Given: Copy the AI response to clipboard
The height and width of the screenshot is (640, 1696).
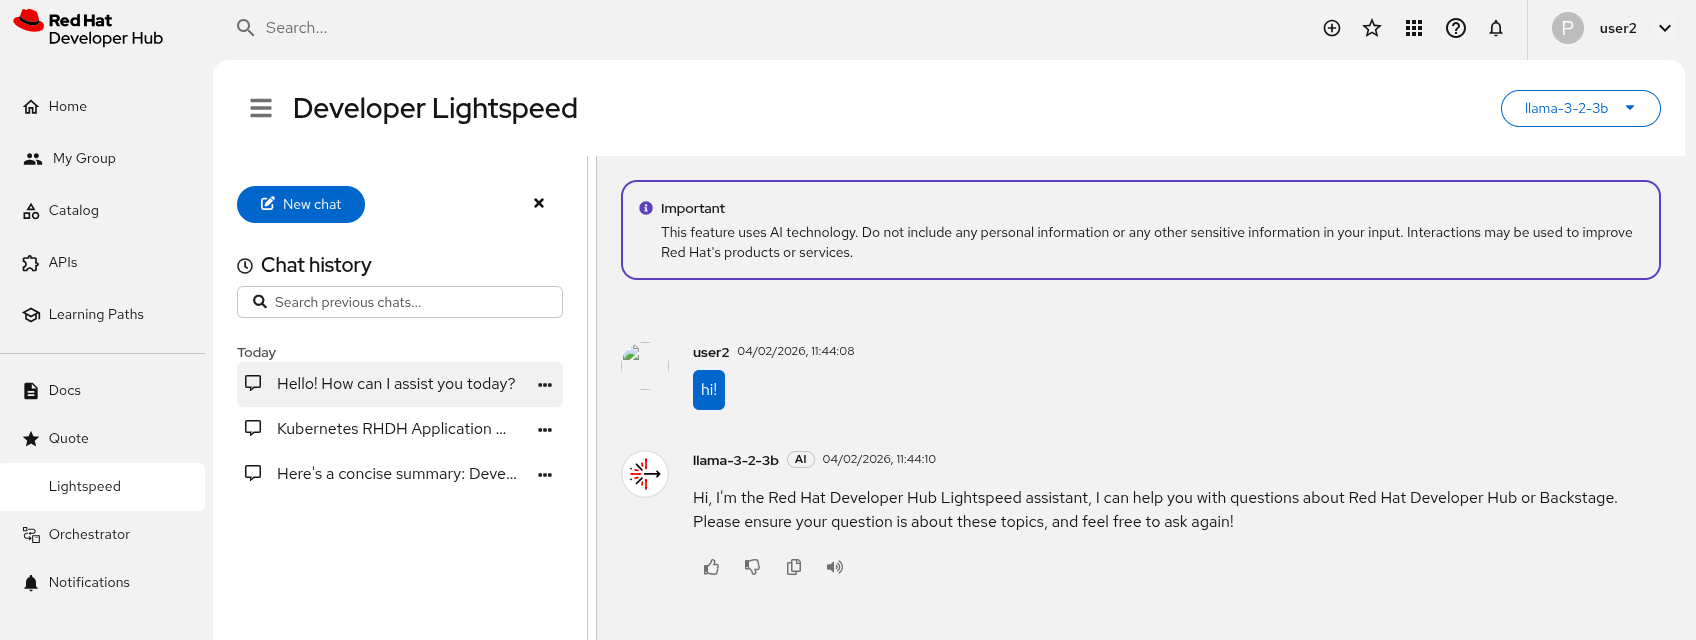Looking at the screenshot, I should tap(794, 568).
